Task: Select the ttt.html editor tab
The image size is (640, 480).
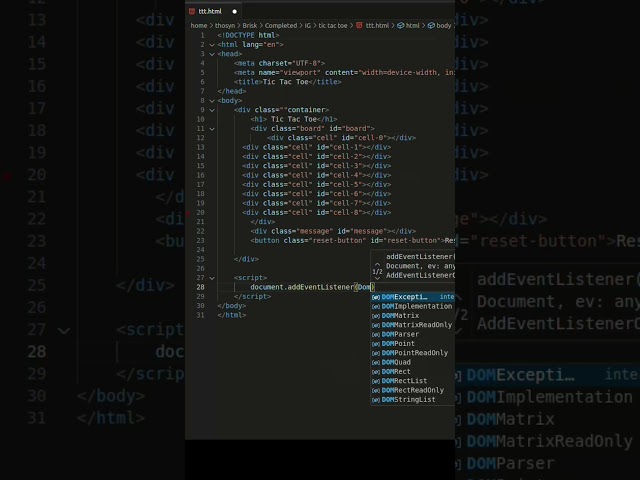Action: [x=213, y=11]
